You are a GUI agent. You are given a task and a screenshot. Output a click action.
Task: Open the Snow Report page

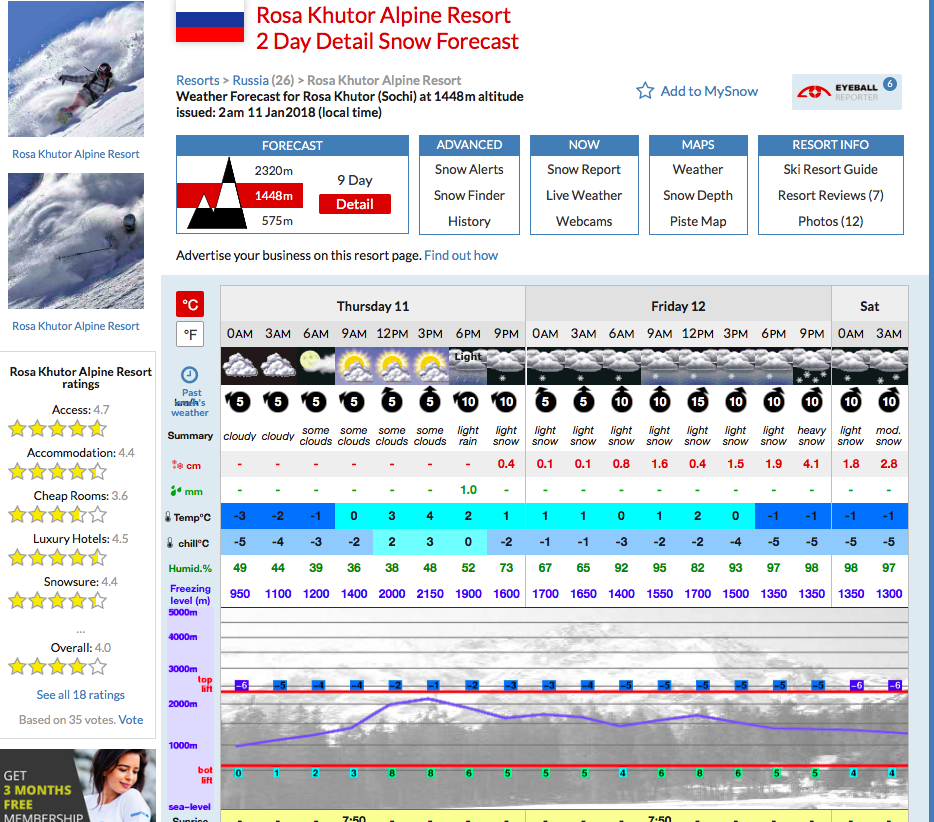pyautogui.click(x=584, y=170)
